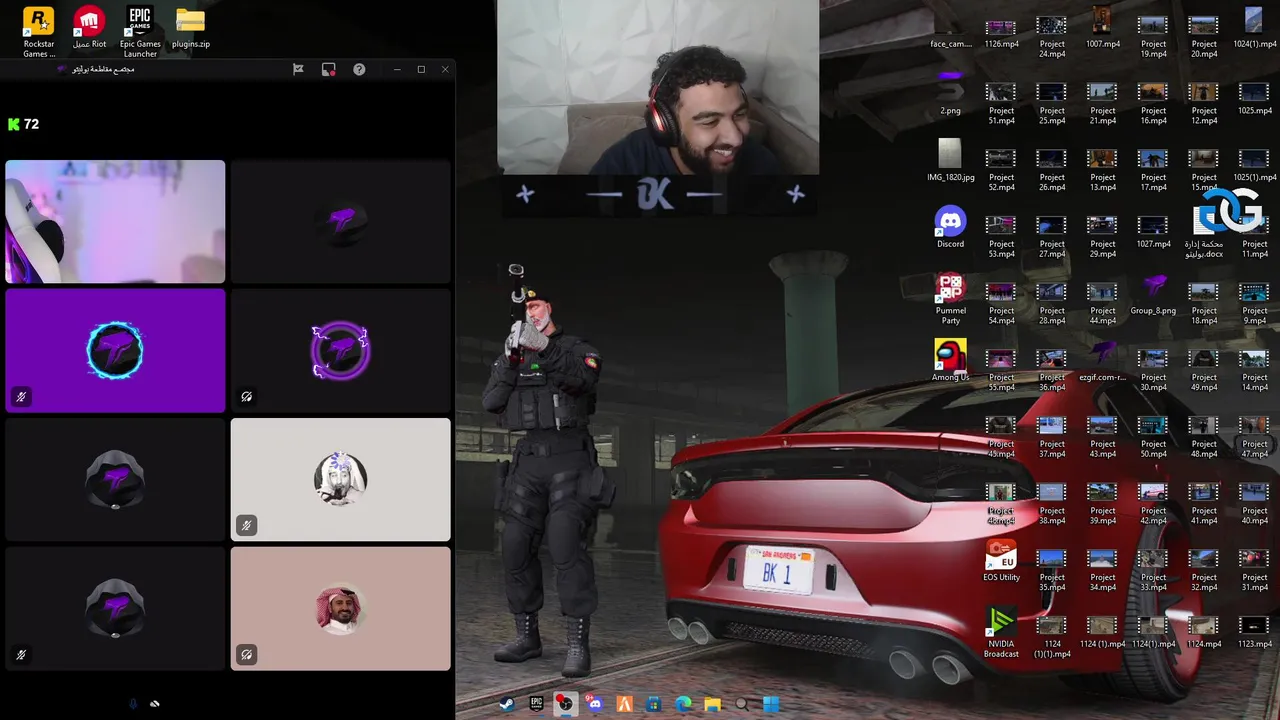
Task: Open the Riot client desktop shortcut
Action: [x=89, y=29]
